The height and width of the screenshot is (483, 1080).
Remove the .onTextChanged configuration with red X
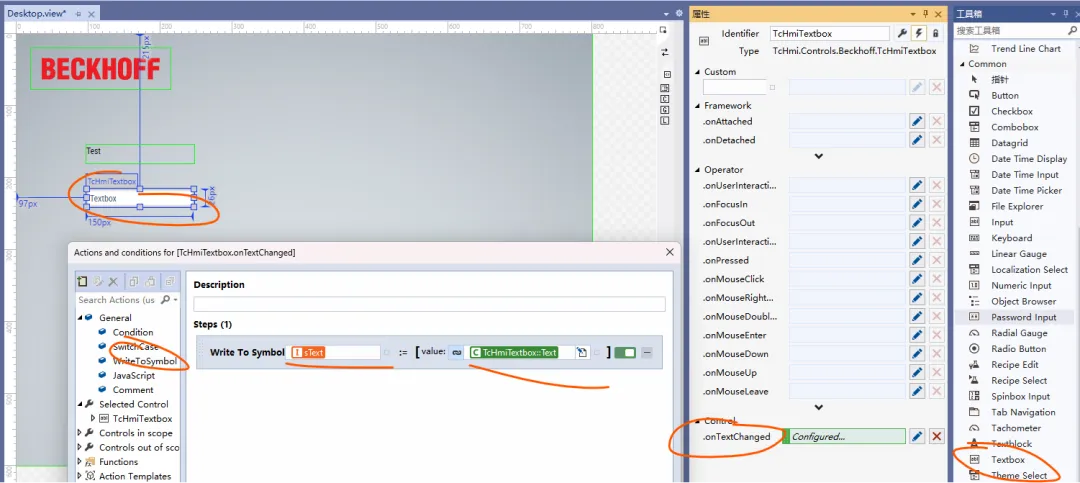point(936,436)
